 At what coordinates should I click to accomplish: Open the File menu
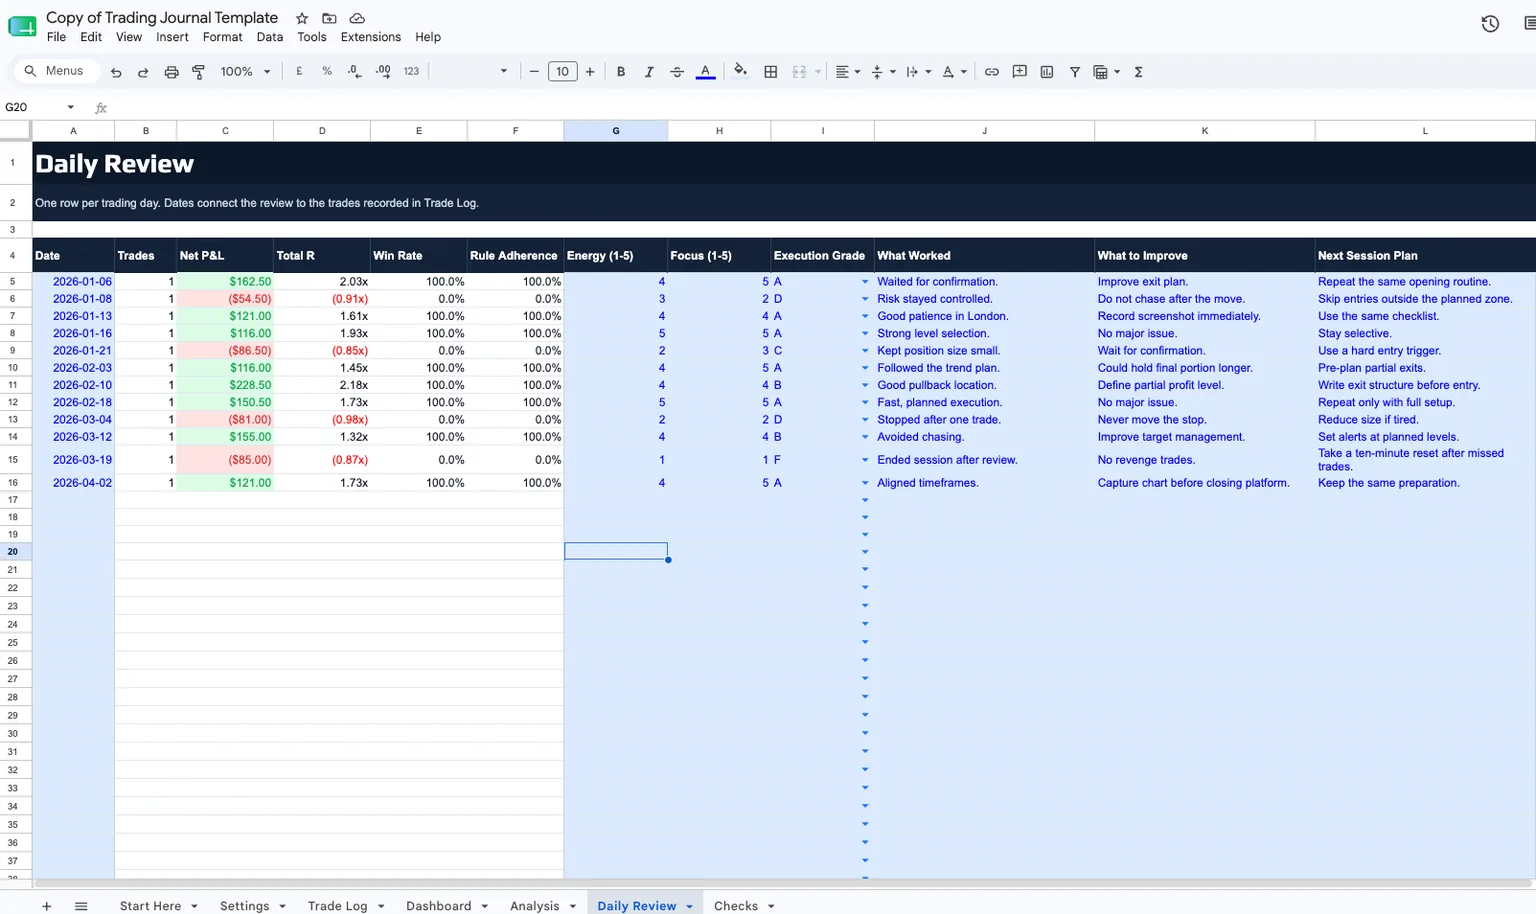click(56, 37)
